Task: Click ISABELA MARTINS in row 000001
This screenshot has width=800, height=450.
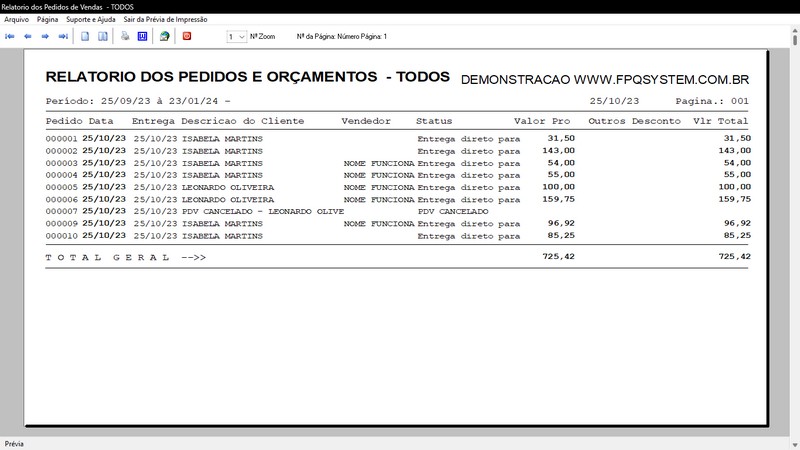Action: coord(222,139)
